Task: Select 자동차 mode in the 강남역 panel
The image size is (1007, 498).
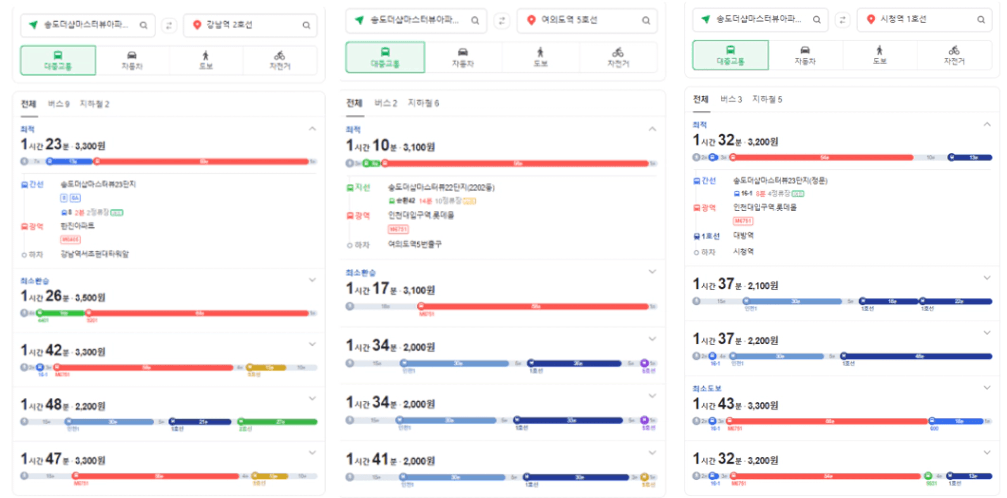Action: (132, 60)
